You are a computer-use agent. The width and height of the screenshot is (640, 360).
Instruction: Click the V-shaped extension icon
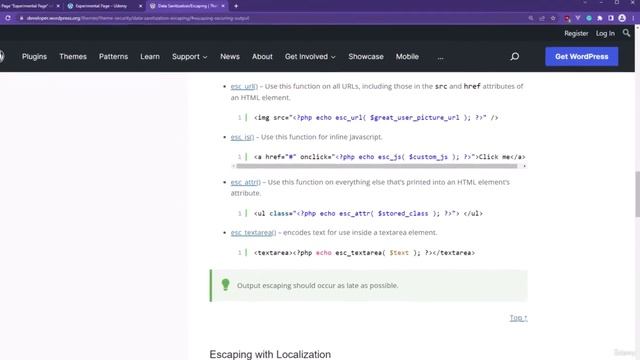coord(578,18)
